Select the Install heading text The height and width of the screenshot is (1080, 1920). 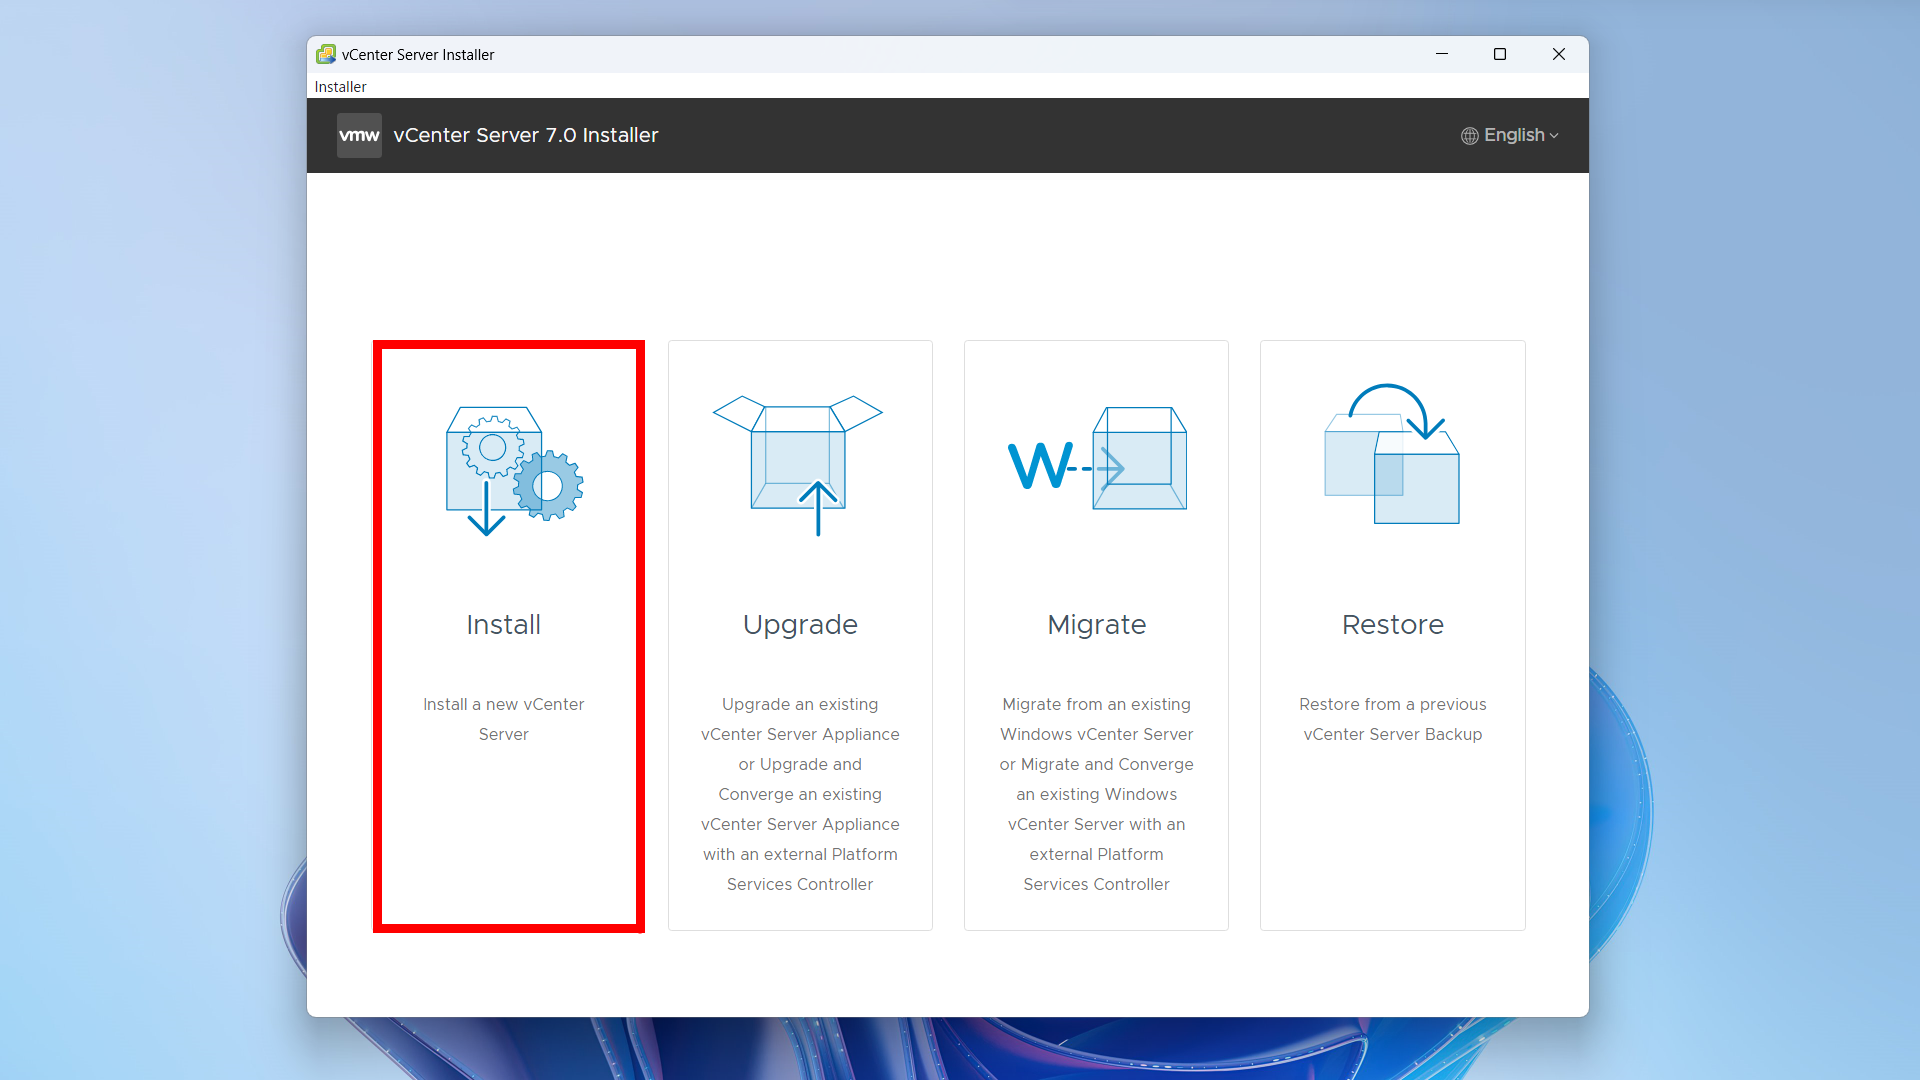[503, 624]
